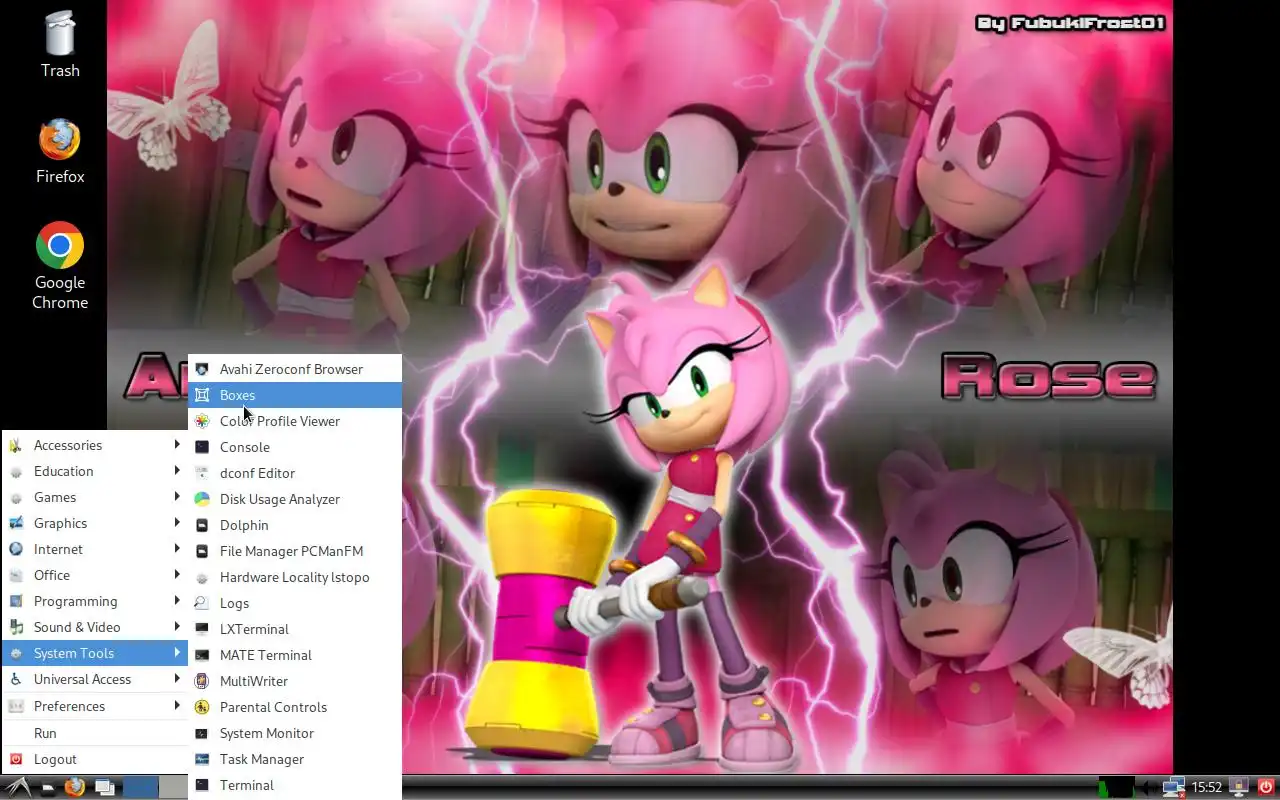Viewport: 1280px width, 800px height.
Task: Open File Manager PCManFM entry
Action: coord(295,551)
